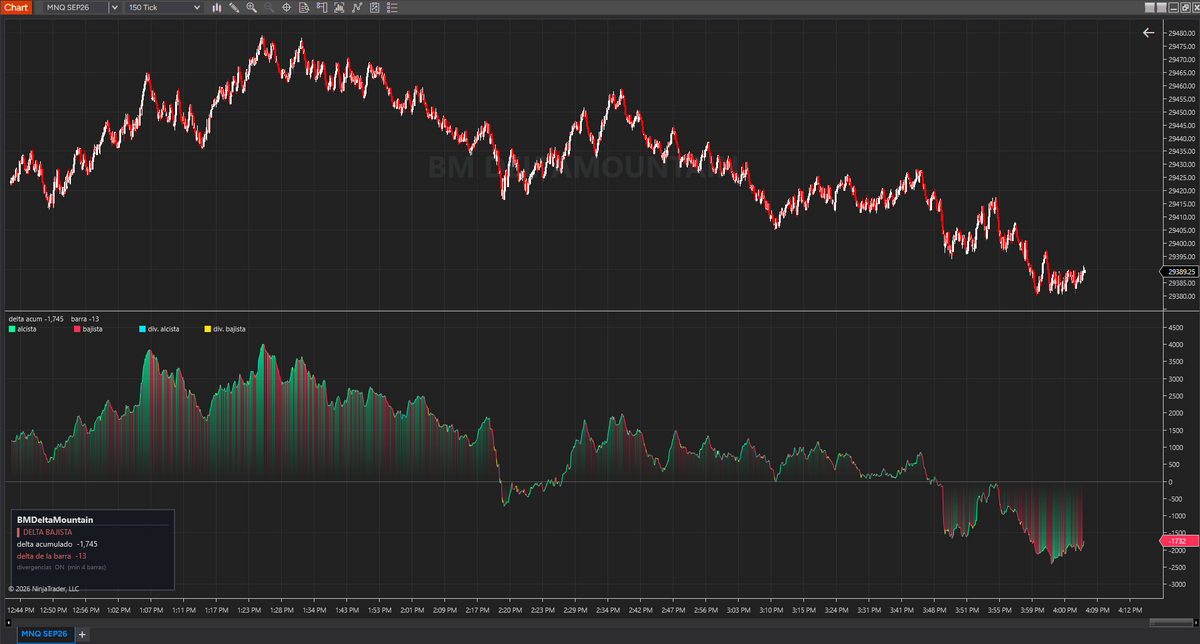
Task: Add a new chart tab with plus
Action: (82, 635)
